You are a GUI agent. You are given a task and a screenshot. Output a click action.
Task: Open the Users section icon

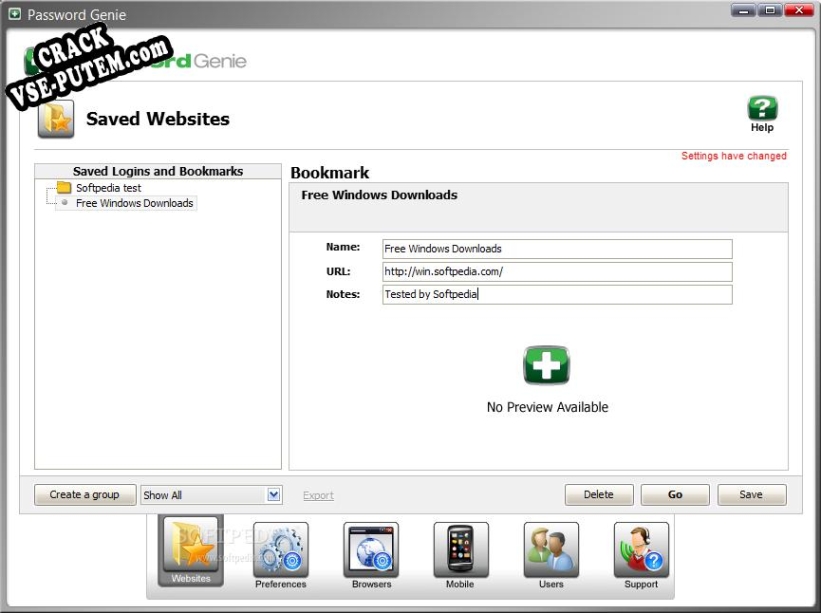(551, 549)
